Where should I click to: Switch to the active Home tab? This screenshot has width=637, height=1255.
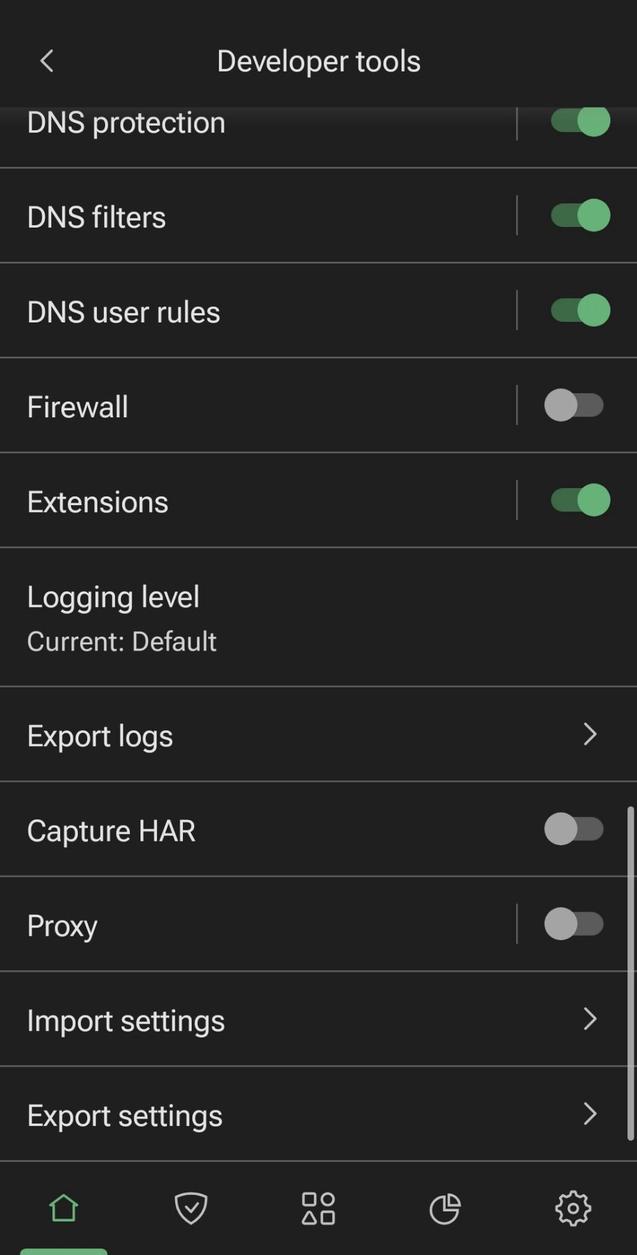[x=62, y=1207]
